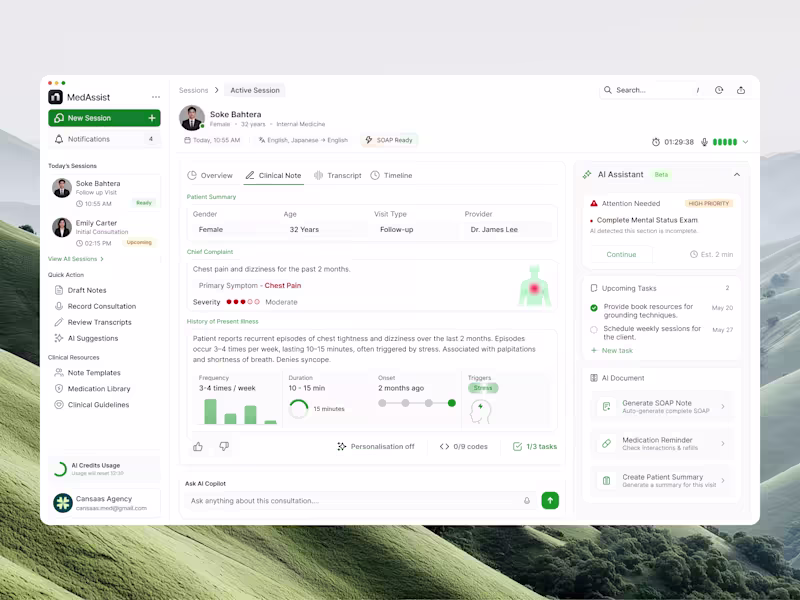Click the SOAP Ready badge
This screenshot has height=600, width=800.
click(389, 140)
